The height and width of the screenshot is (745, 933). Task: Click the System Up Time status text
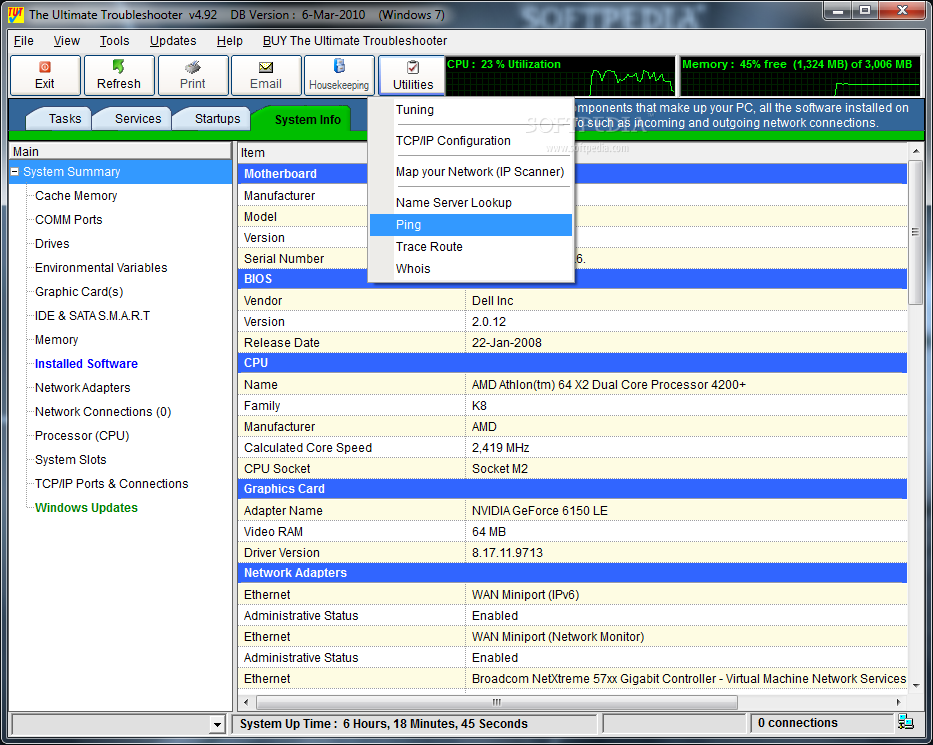click(383, 724)
